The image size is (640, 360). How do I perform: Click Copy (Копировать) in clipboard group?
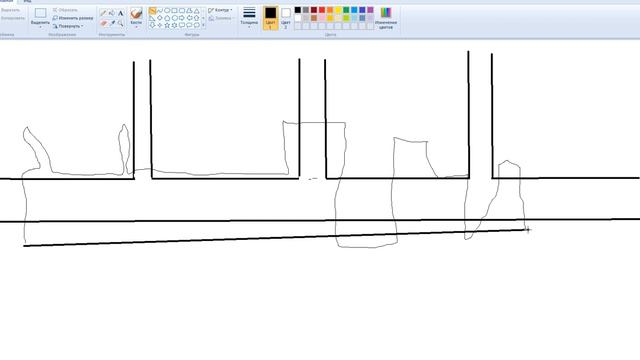(x=12, y=18)
